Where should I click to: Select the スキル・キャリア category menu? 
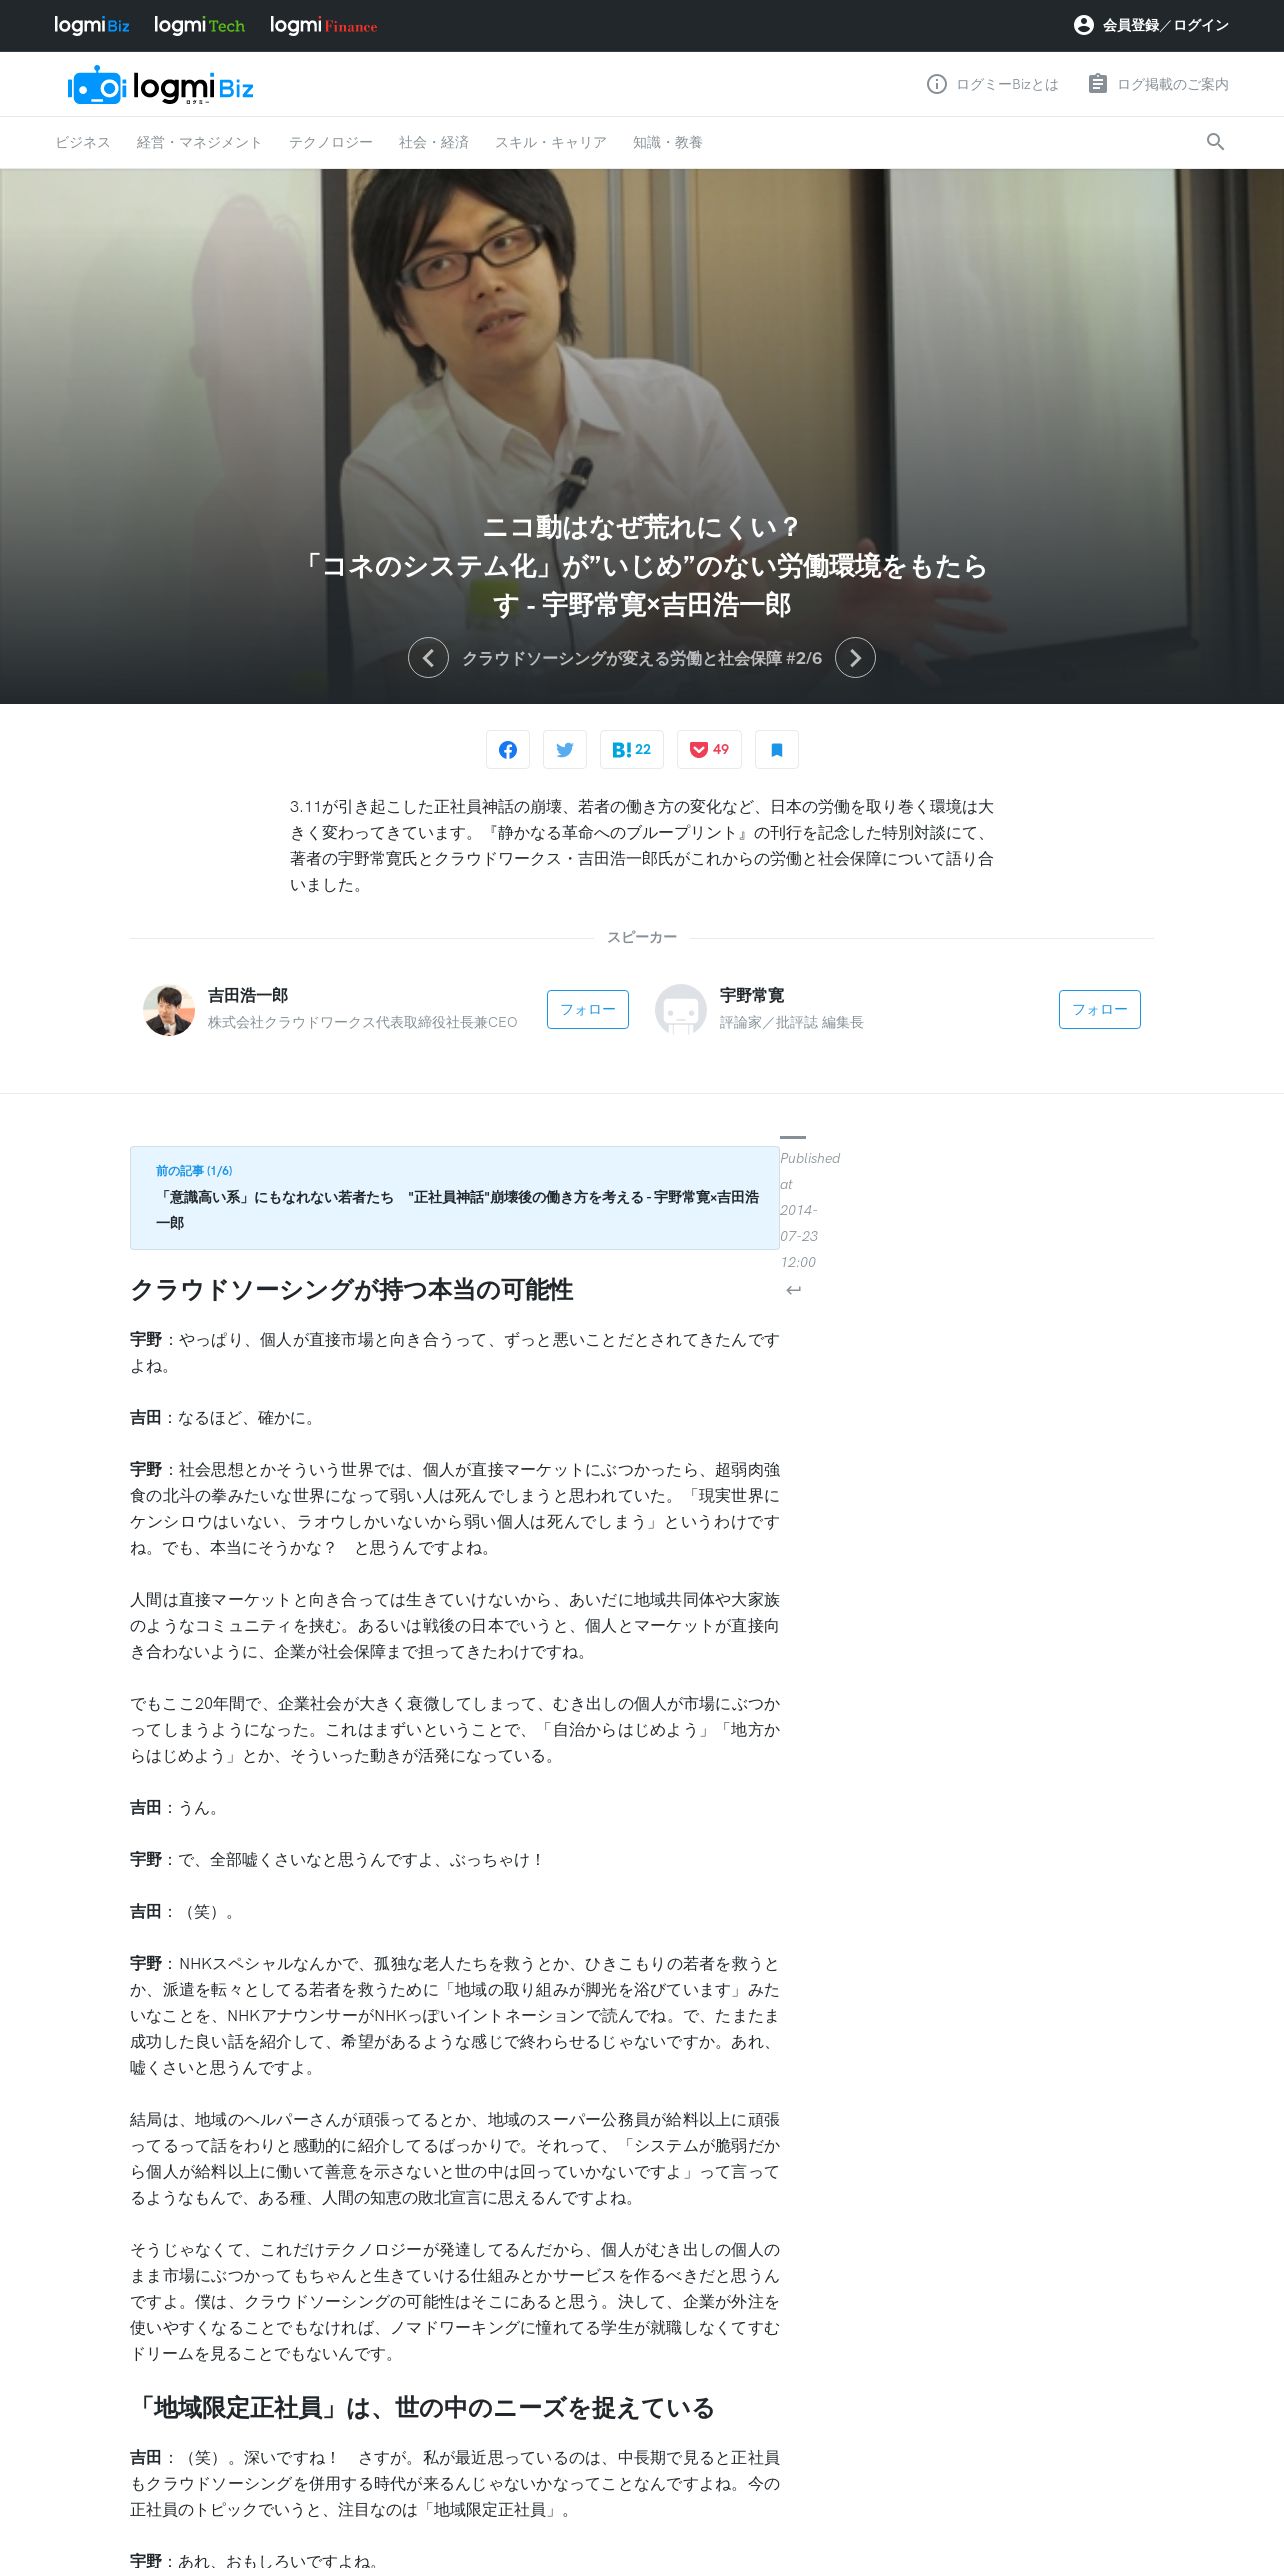point(550,142)
